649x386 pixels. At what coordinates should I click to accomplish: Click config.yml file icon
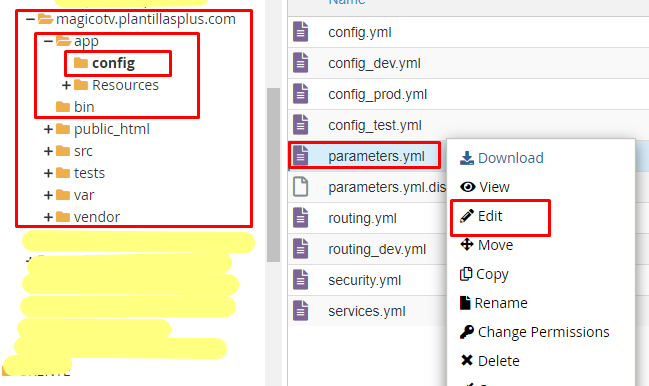[x=300, y=32]
